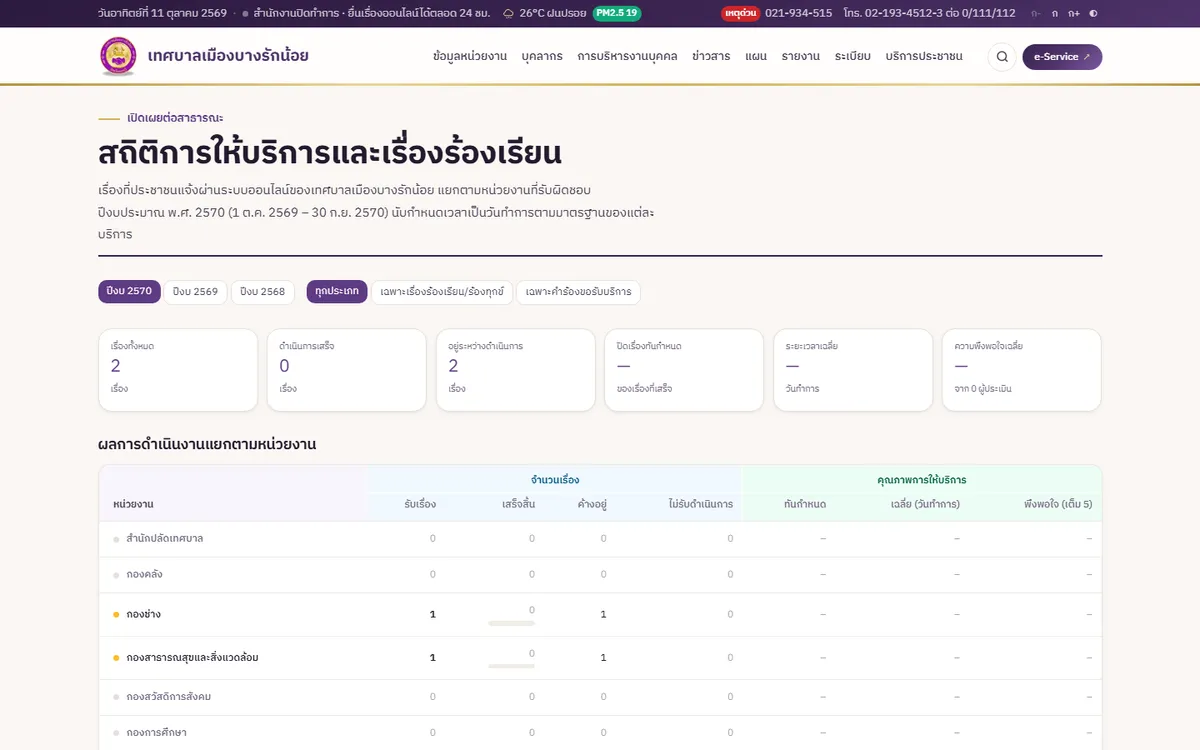1200x750 pixels.
Task: Click the คุณภาพการให้บริการ group header
Action: [922, 480]
